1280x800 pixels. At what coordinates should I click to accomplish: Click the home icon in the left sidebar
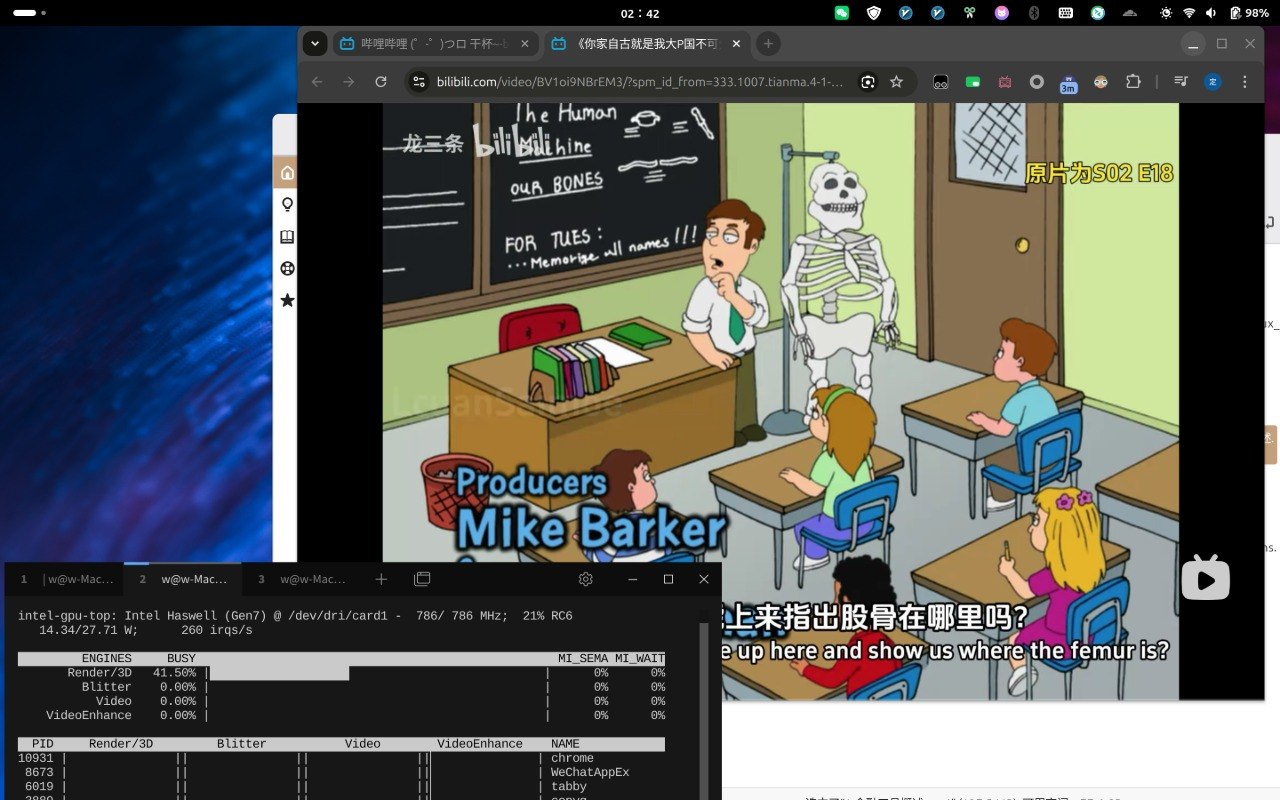287,173
